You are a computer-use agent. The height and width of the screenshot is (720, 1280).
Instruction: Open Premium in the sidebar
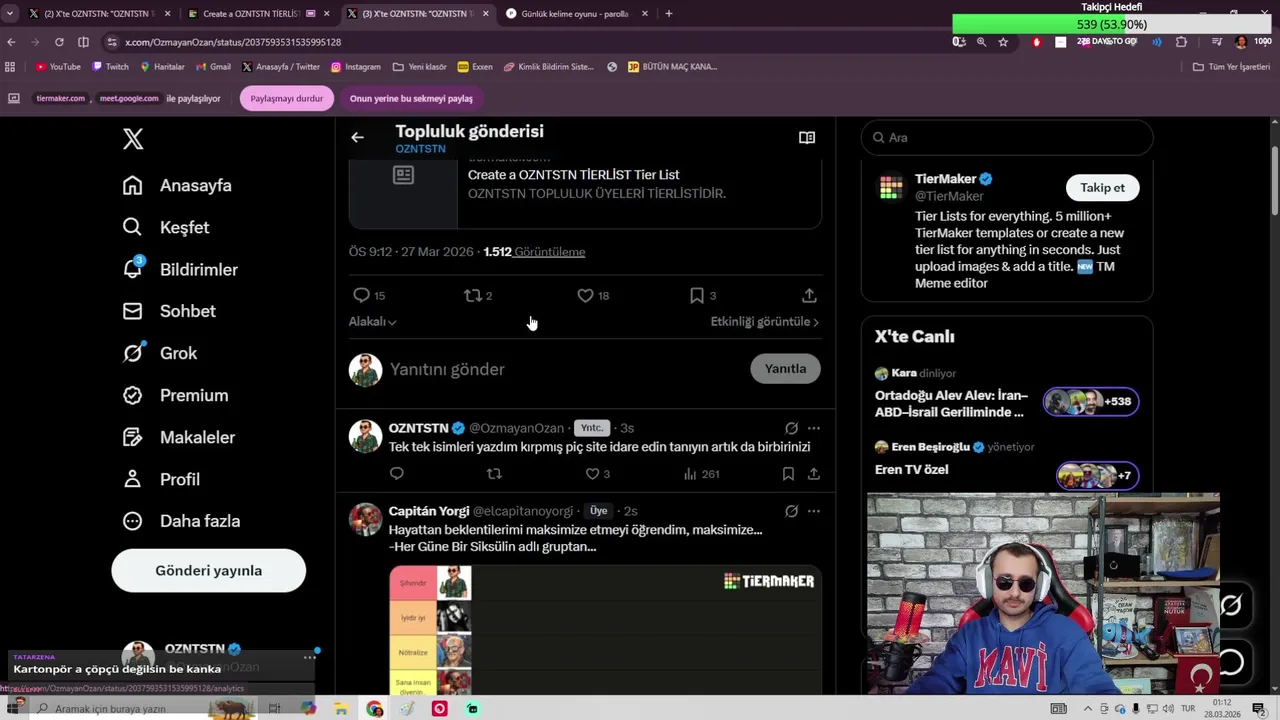pyautogui.click(x=175, y=395)
